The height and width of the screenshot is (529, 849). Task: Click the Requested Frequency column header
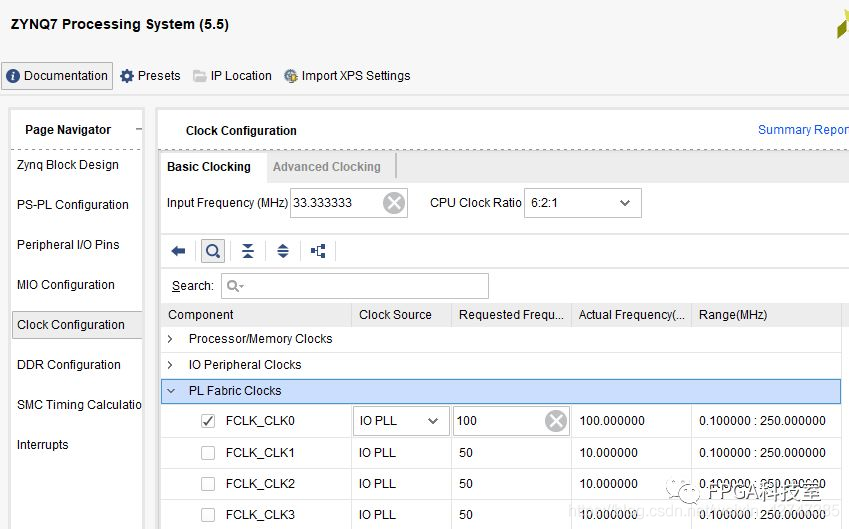coord(511,315)
